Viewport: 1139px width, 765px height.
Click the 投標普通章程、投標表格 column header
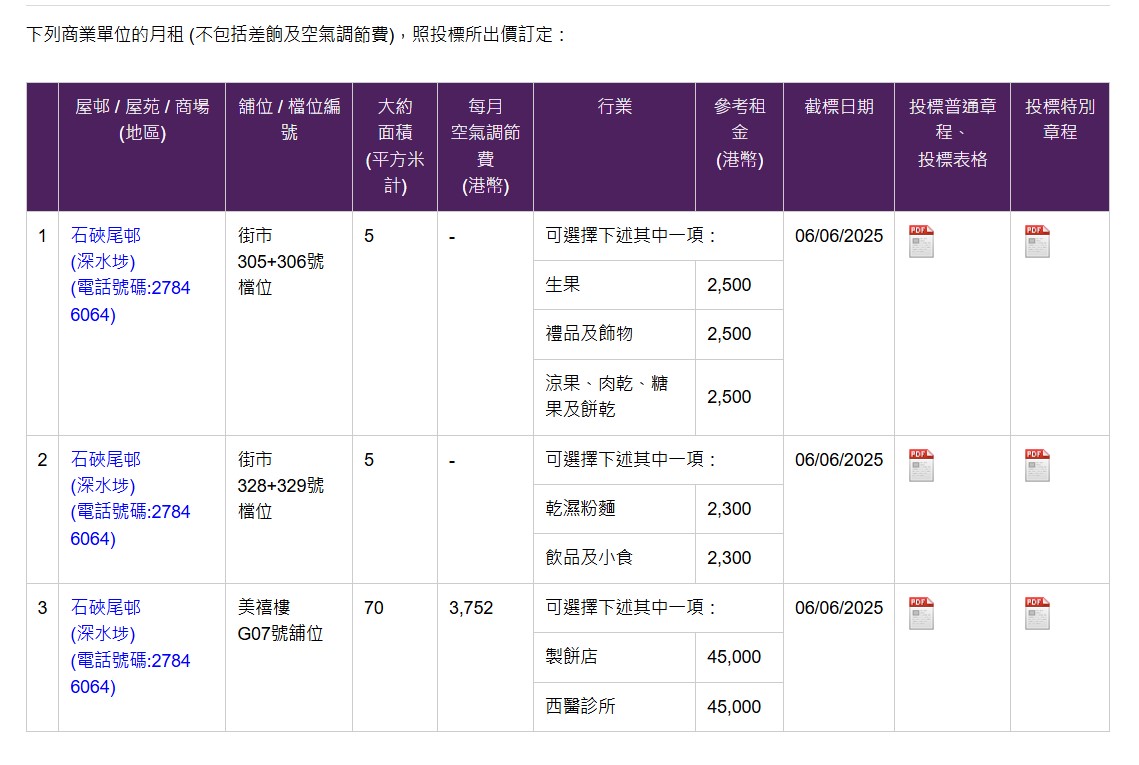[x=952, y=147]
